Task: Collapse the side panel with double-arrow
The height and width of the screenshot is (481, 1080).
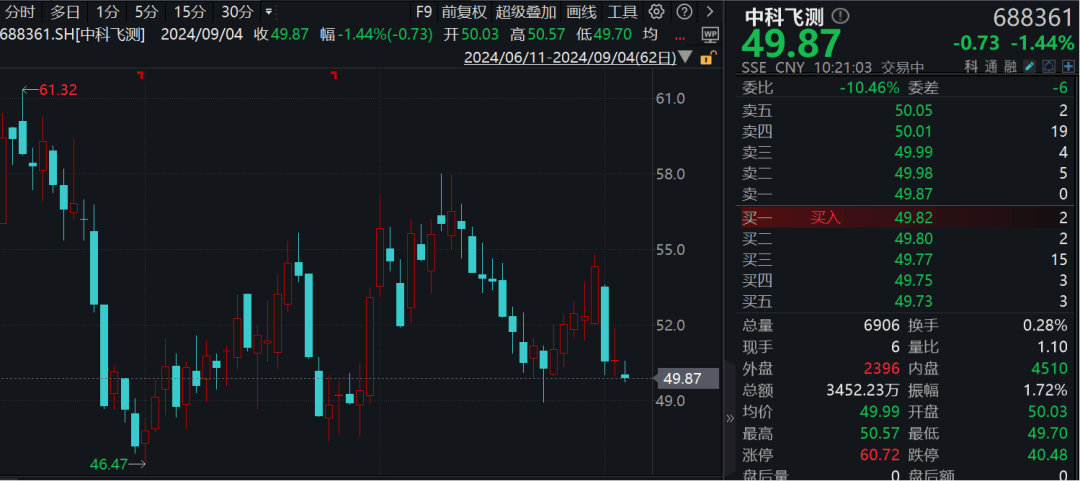Action: (730, 418)
